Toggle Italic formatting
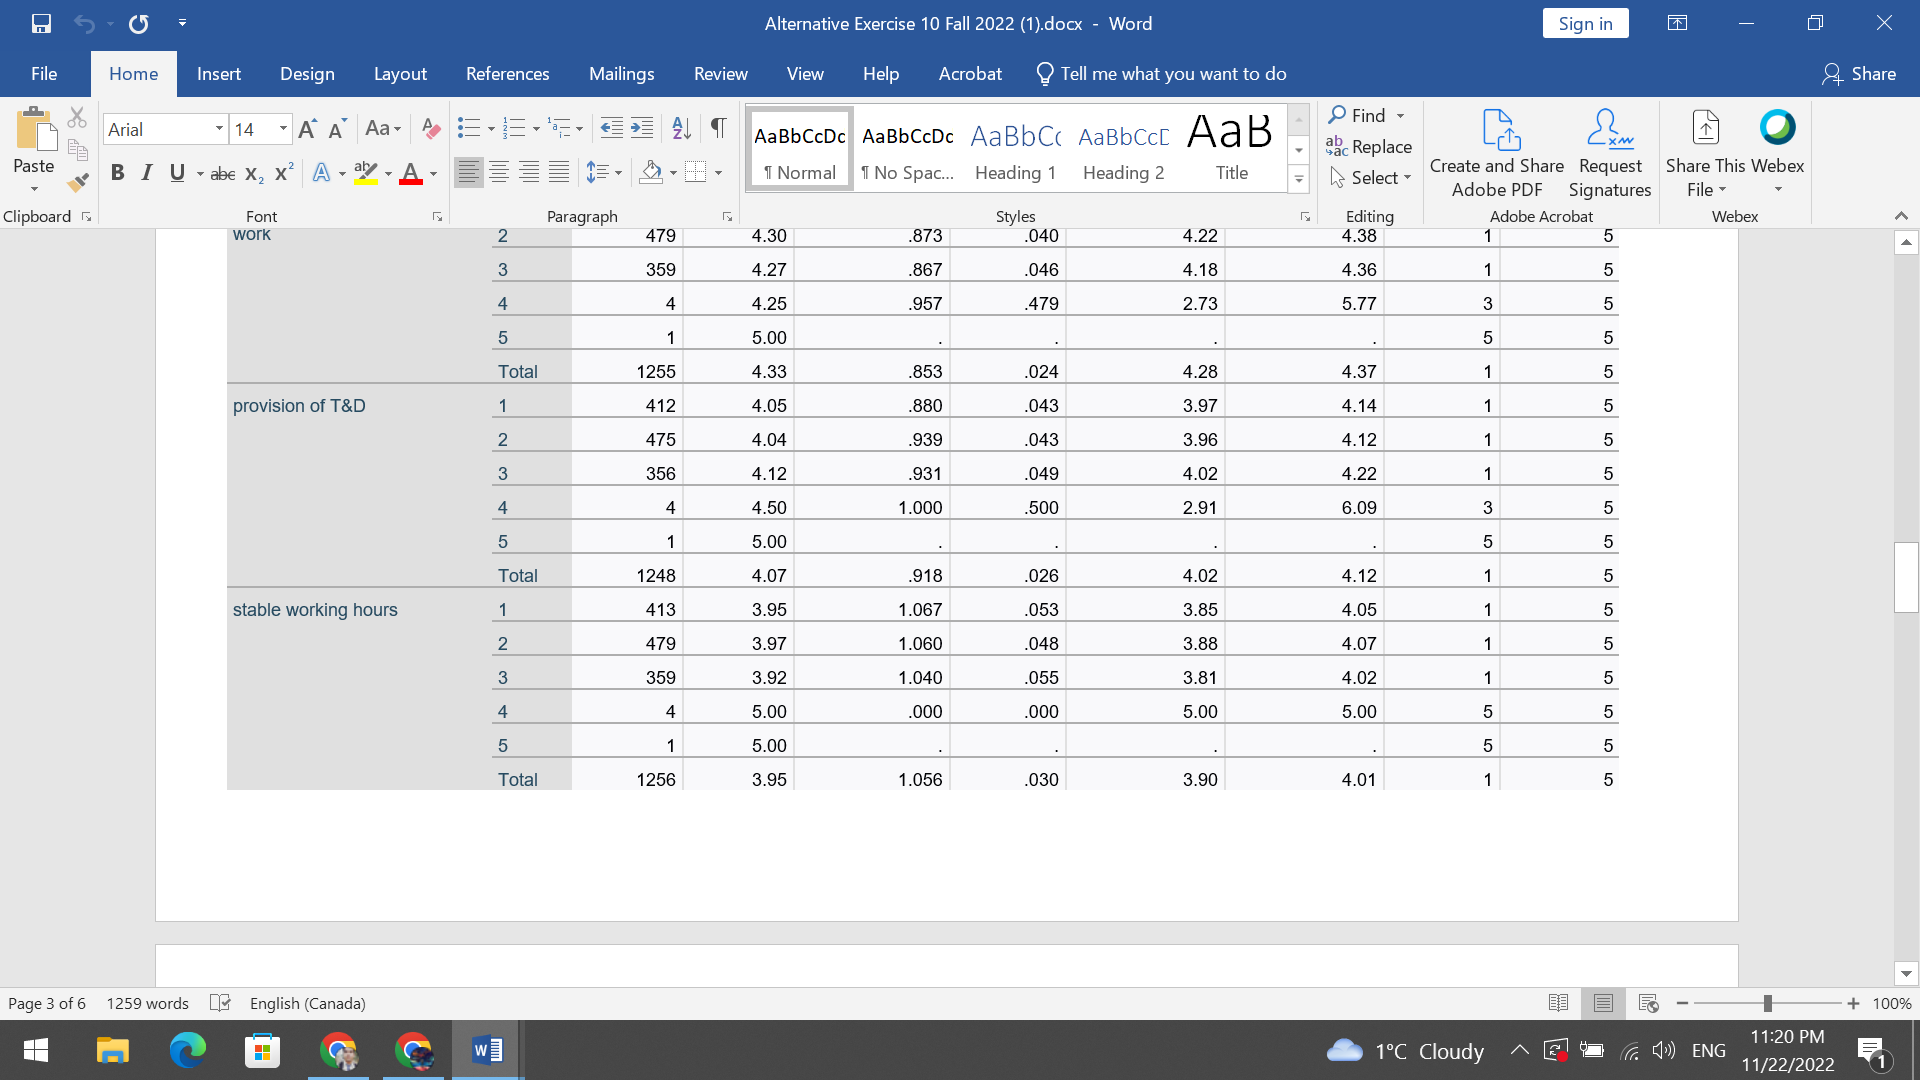 point(147,173)
